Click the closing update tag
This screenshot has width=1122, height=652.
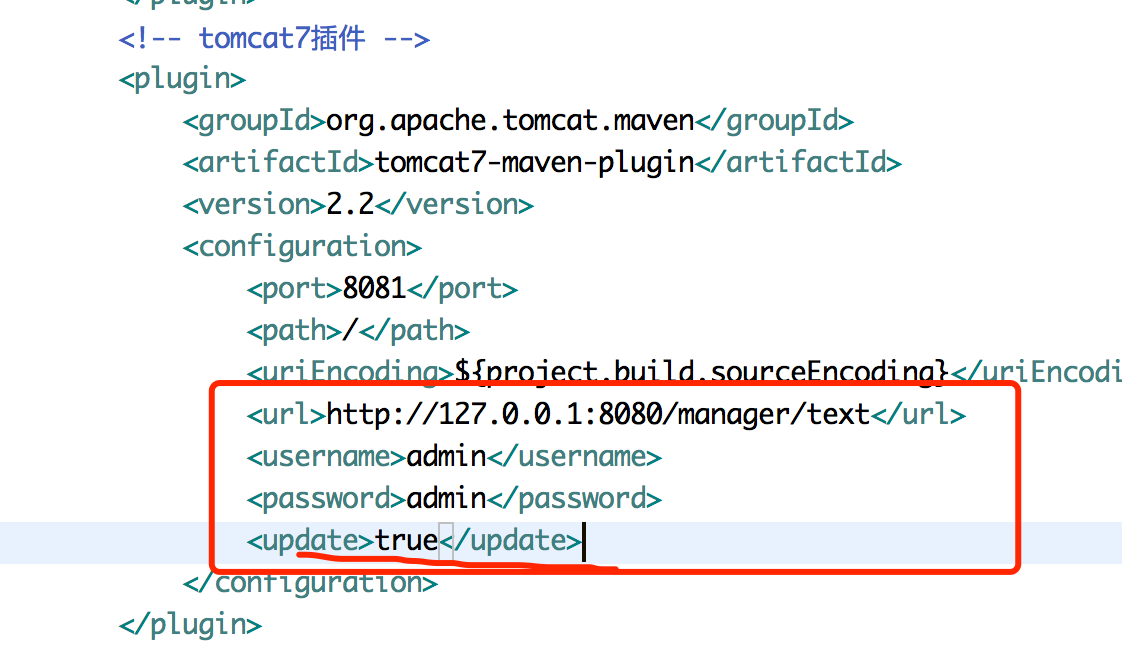[512, 541]
